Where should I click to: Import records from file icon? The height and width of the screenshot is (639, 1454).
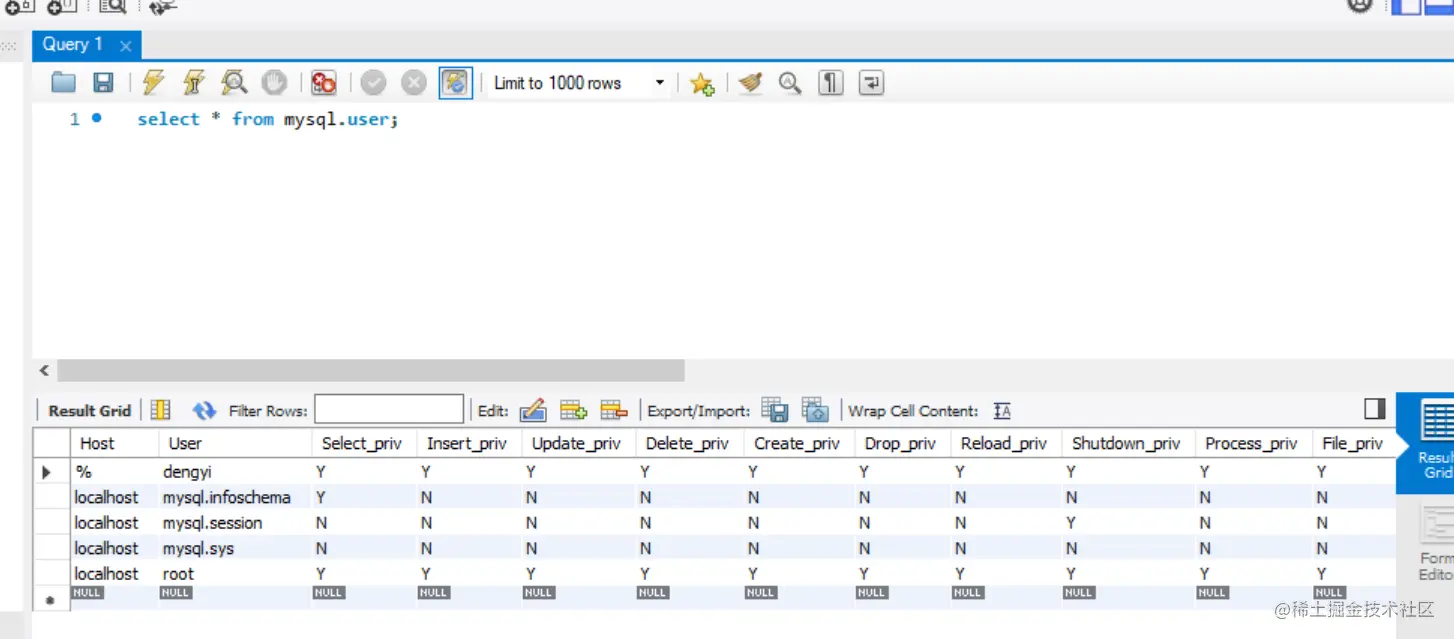point(815,409)
